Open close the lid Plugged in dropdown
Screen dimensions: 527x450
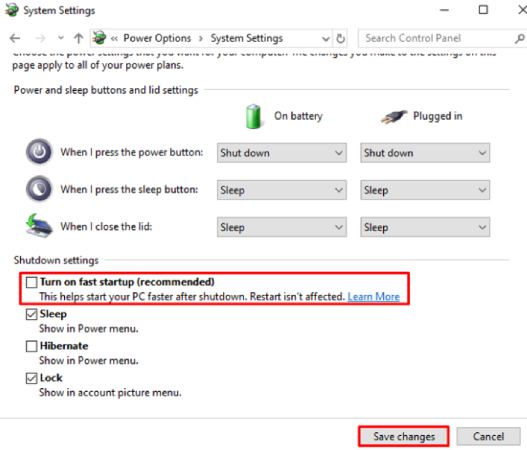[425, 227]
